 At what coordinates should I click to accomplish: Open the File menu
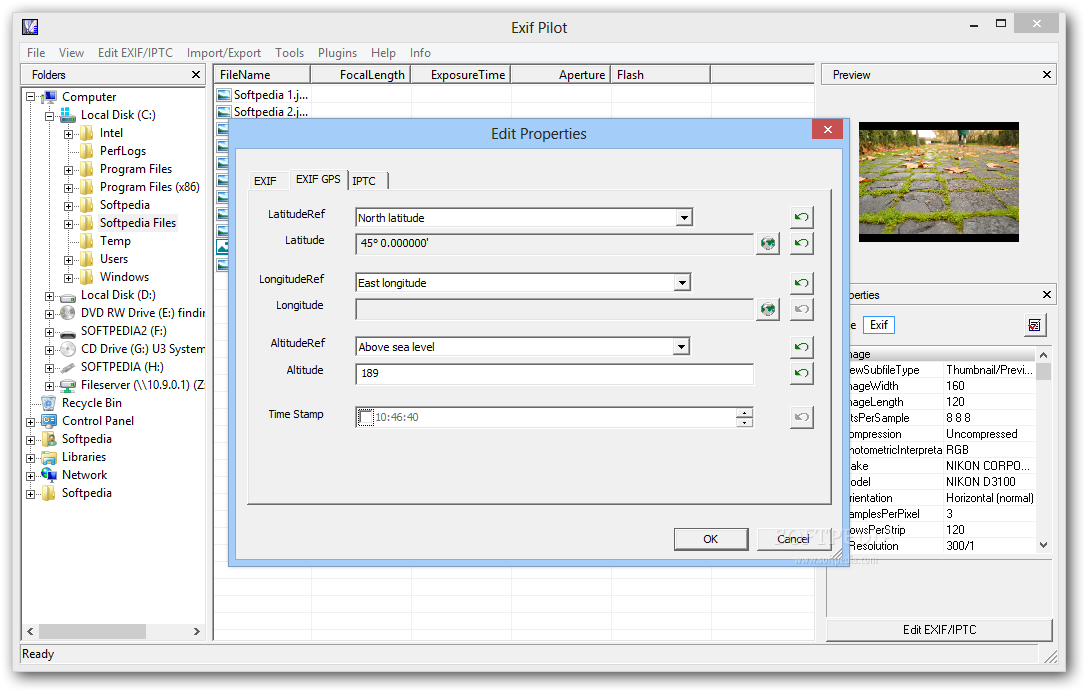pyautogui.click(x=36, y=53)
